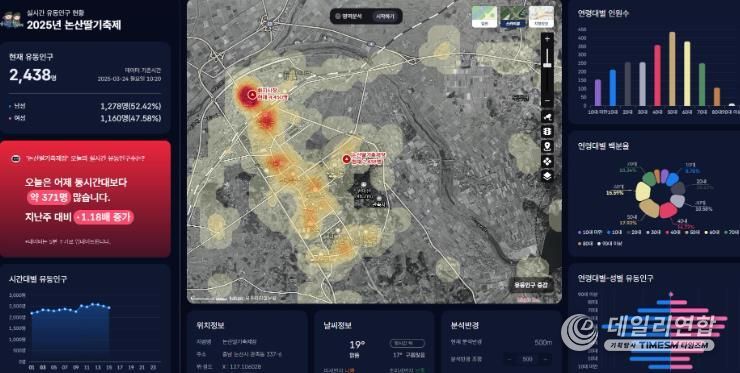The height and width of the screenshot is (373, 740).
Task: Show traffic light layer on map
Action: [x=547, y=131]
